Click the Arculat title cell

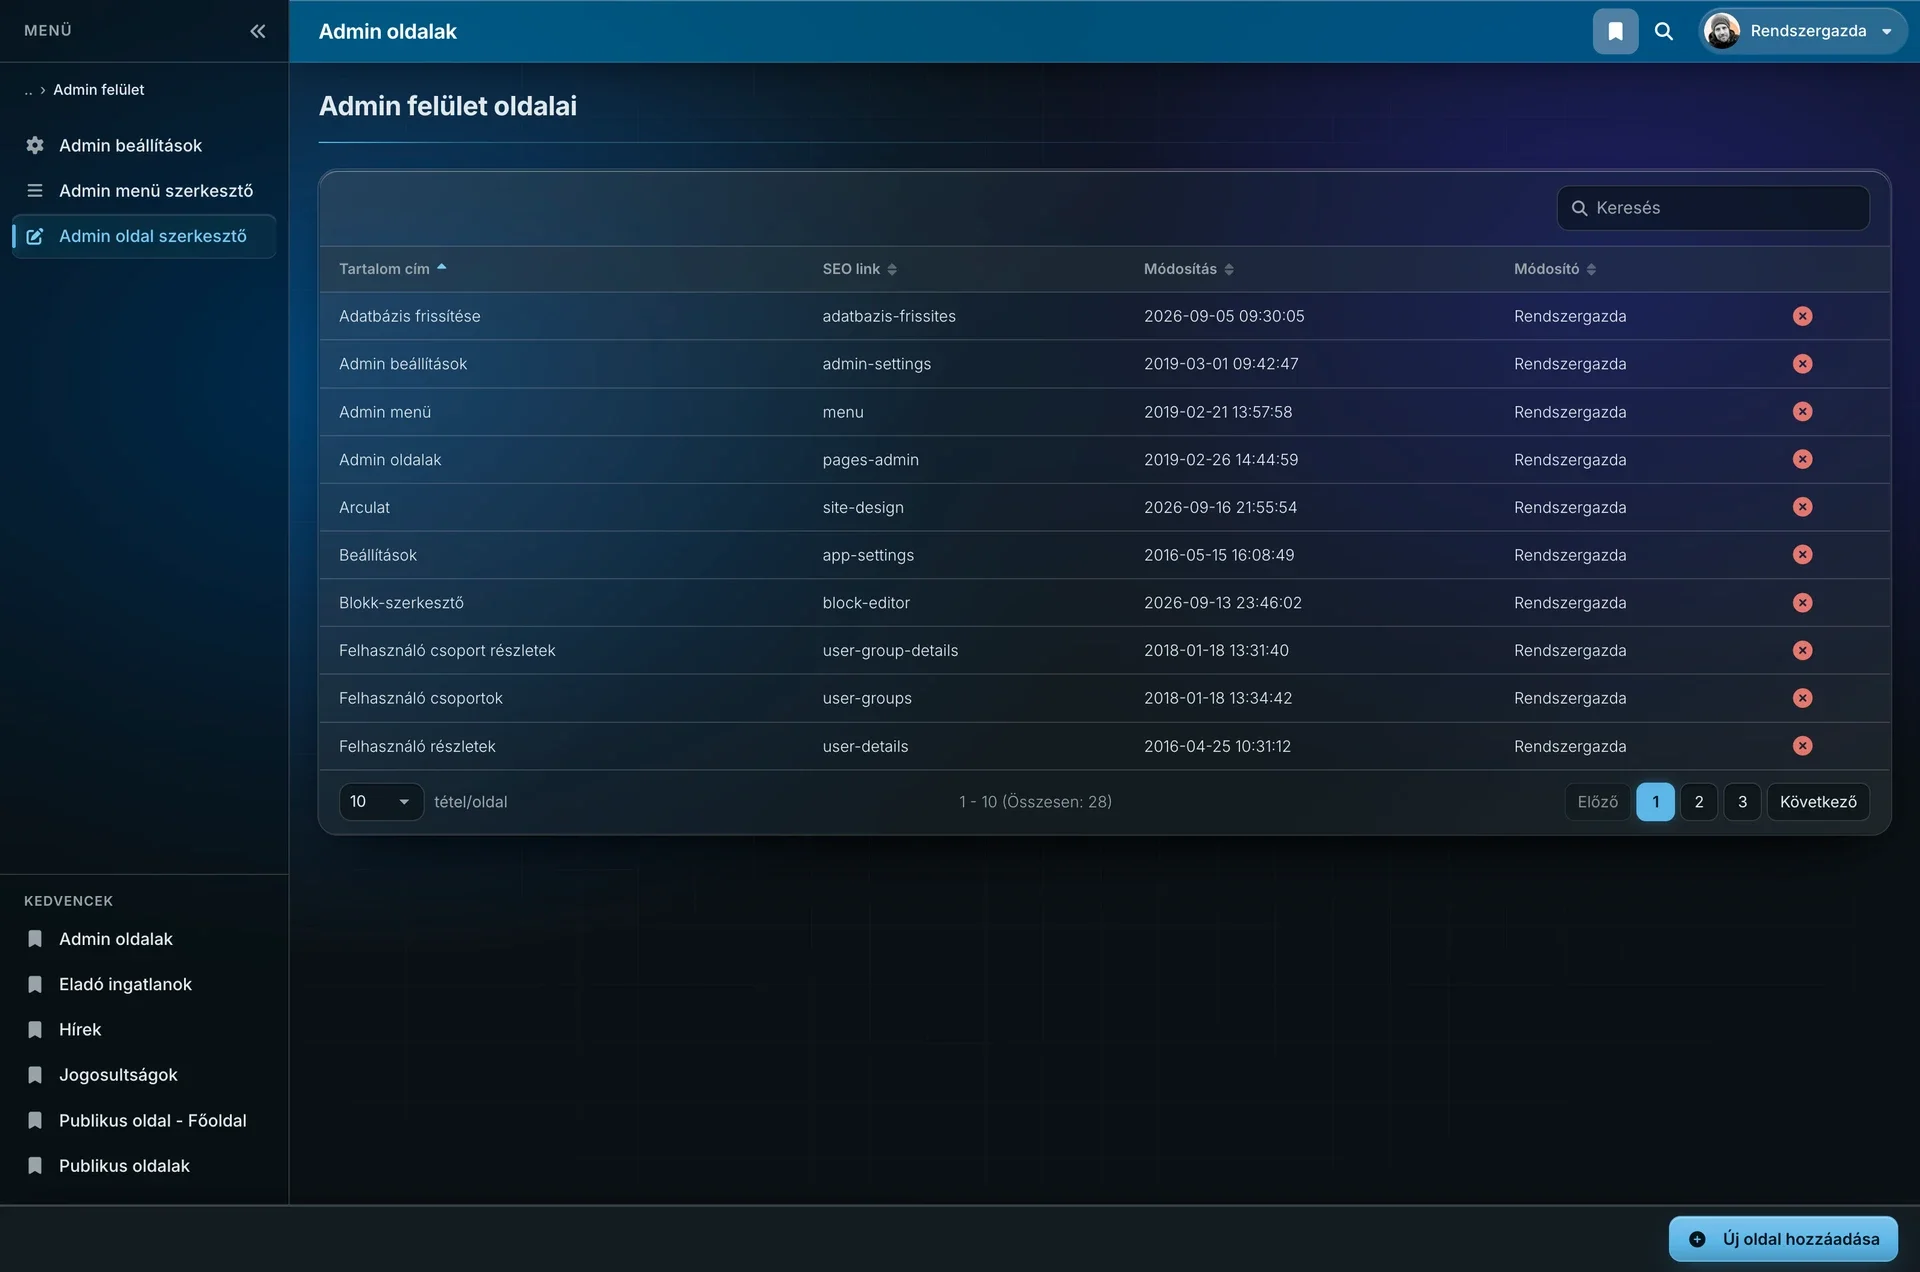tap(364, 507)
